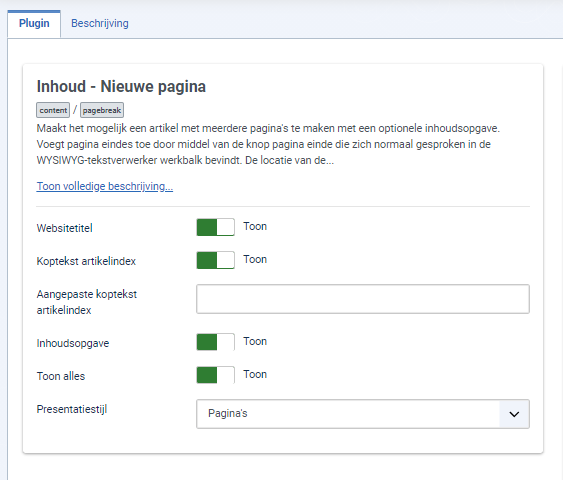This screenshot has height=480, width=563.
Task: Switch off Toon alles toggle
Action: coord(215,375)
